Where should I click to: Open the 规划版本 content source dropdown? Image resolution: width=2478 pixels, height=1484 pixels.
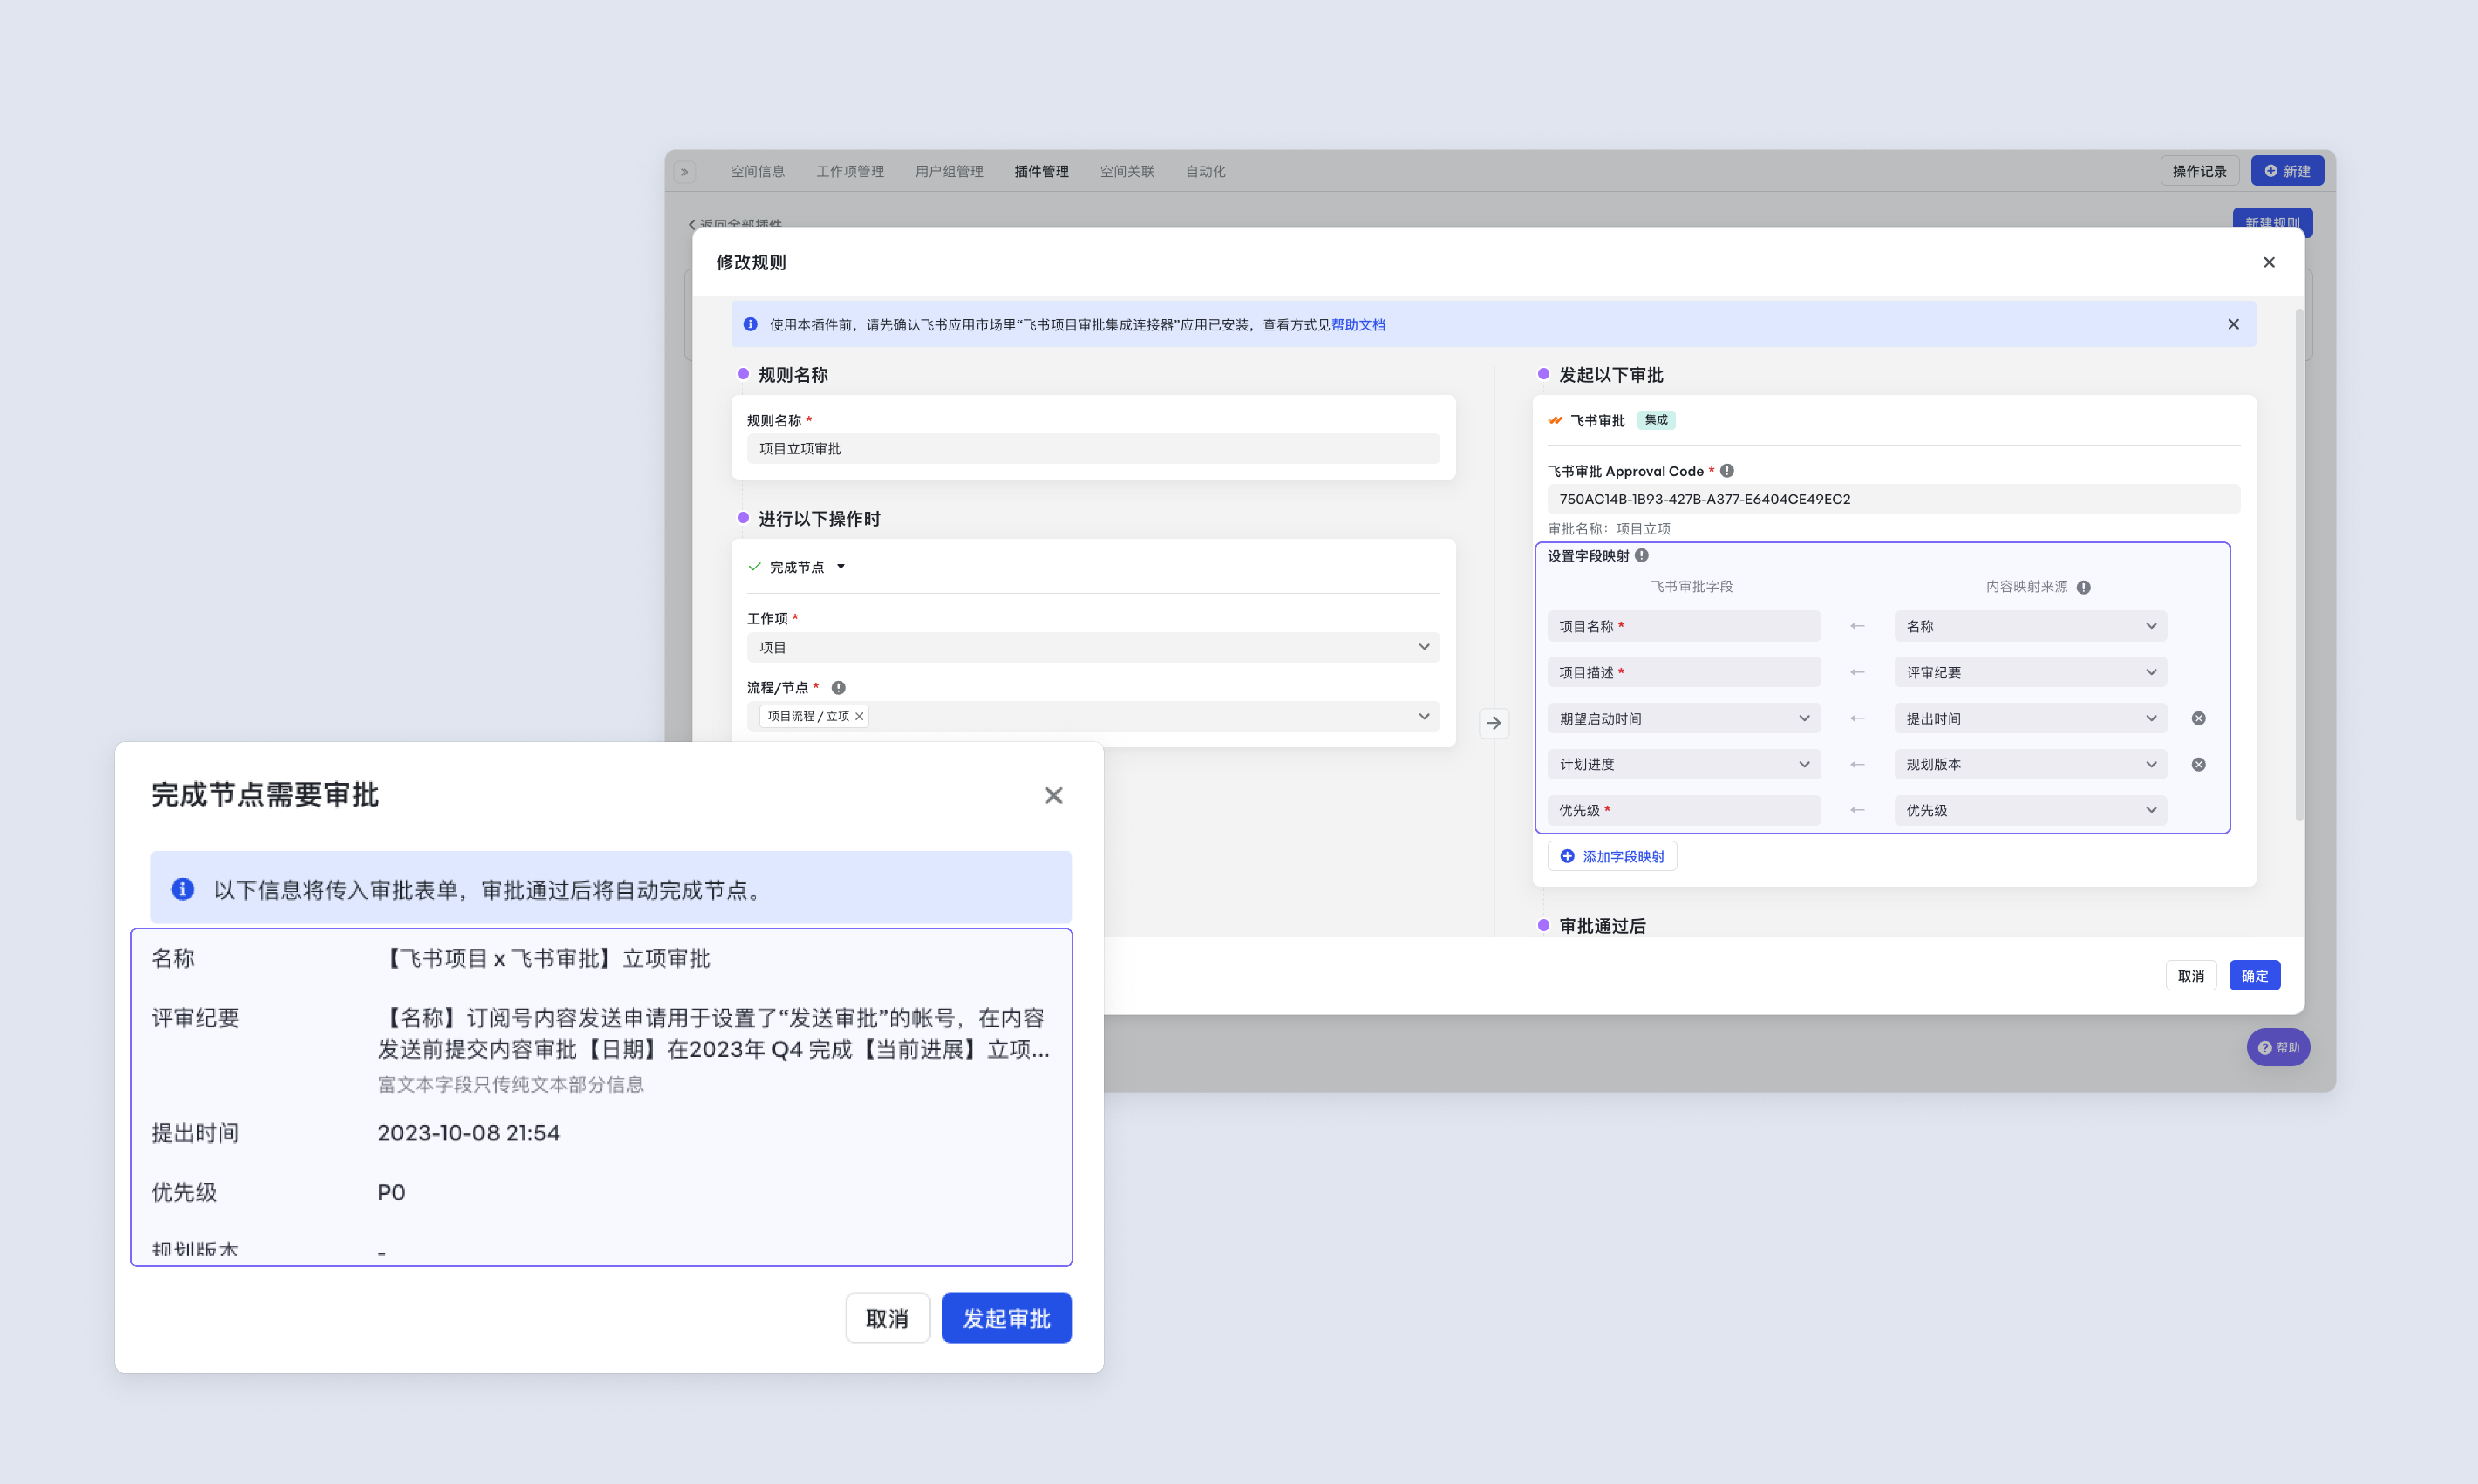click(x=2030, y=764)
